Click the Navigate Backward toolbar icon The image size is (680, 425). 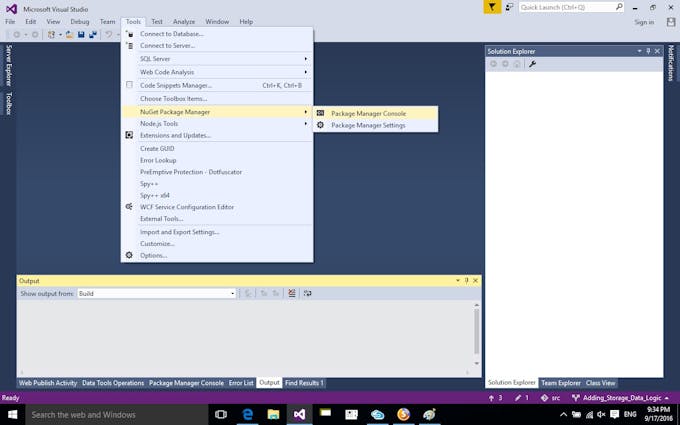pos(16,35)
